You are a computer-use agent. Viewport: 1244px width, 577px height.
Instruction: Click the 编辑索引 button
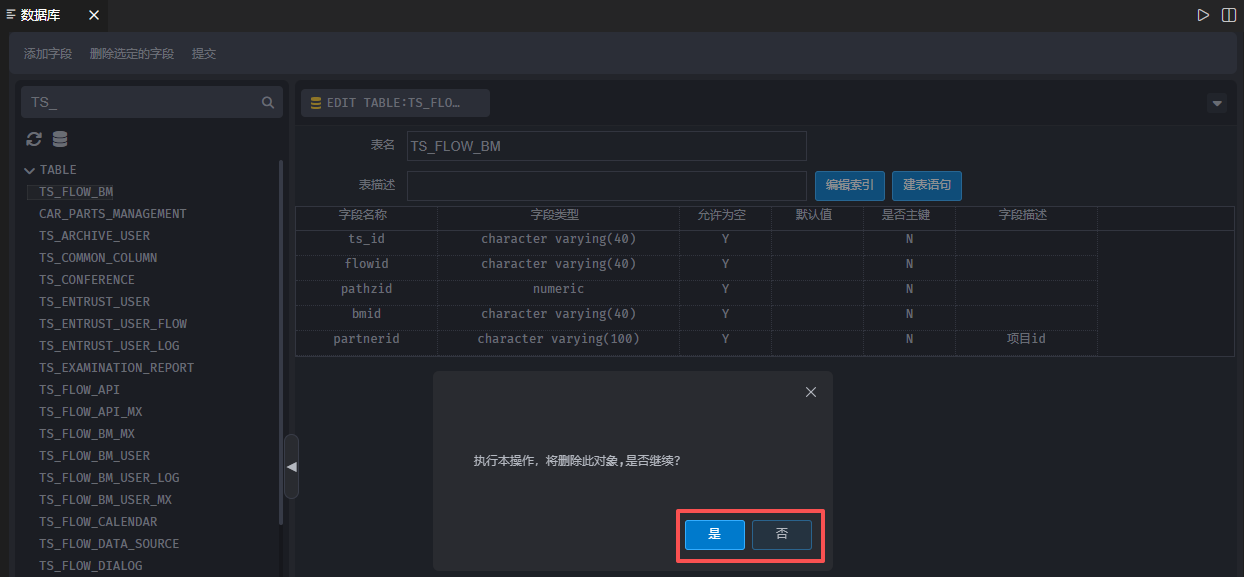click(849, 185)
